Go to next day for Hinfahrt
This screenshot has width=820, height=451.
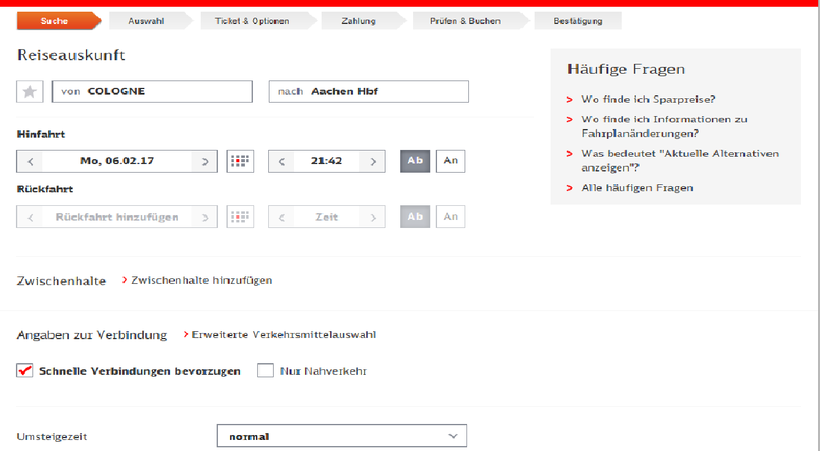tap(205, 161)
